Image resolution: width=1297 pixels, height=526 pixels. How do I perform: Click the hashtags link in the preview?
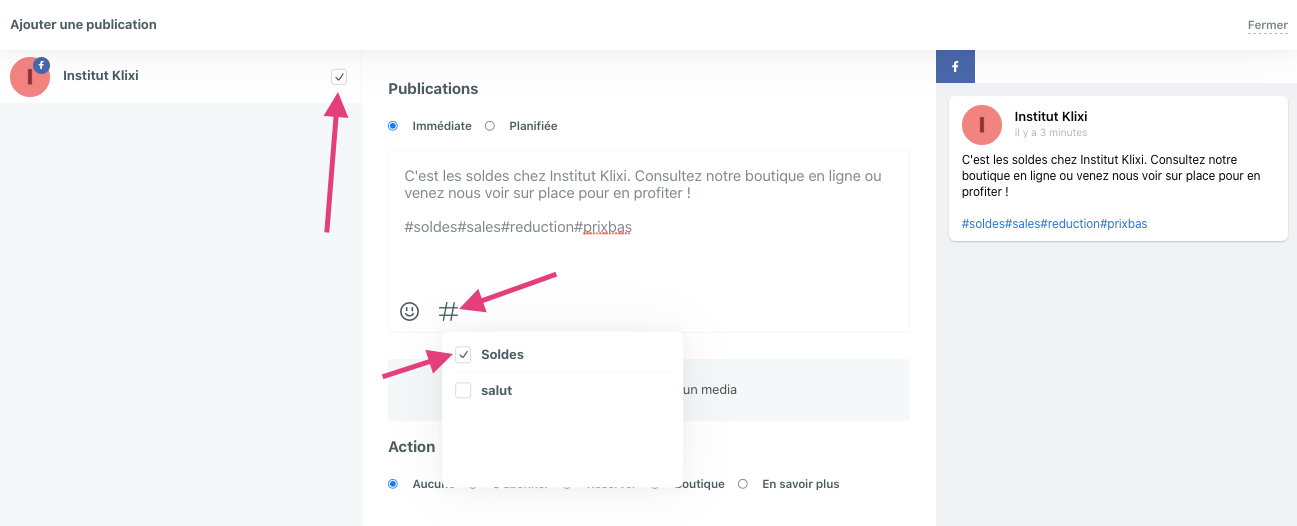click(1054, 224)
